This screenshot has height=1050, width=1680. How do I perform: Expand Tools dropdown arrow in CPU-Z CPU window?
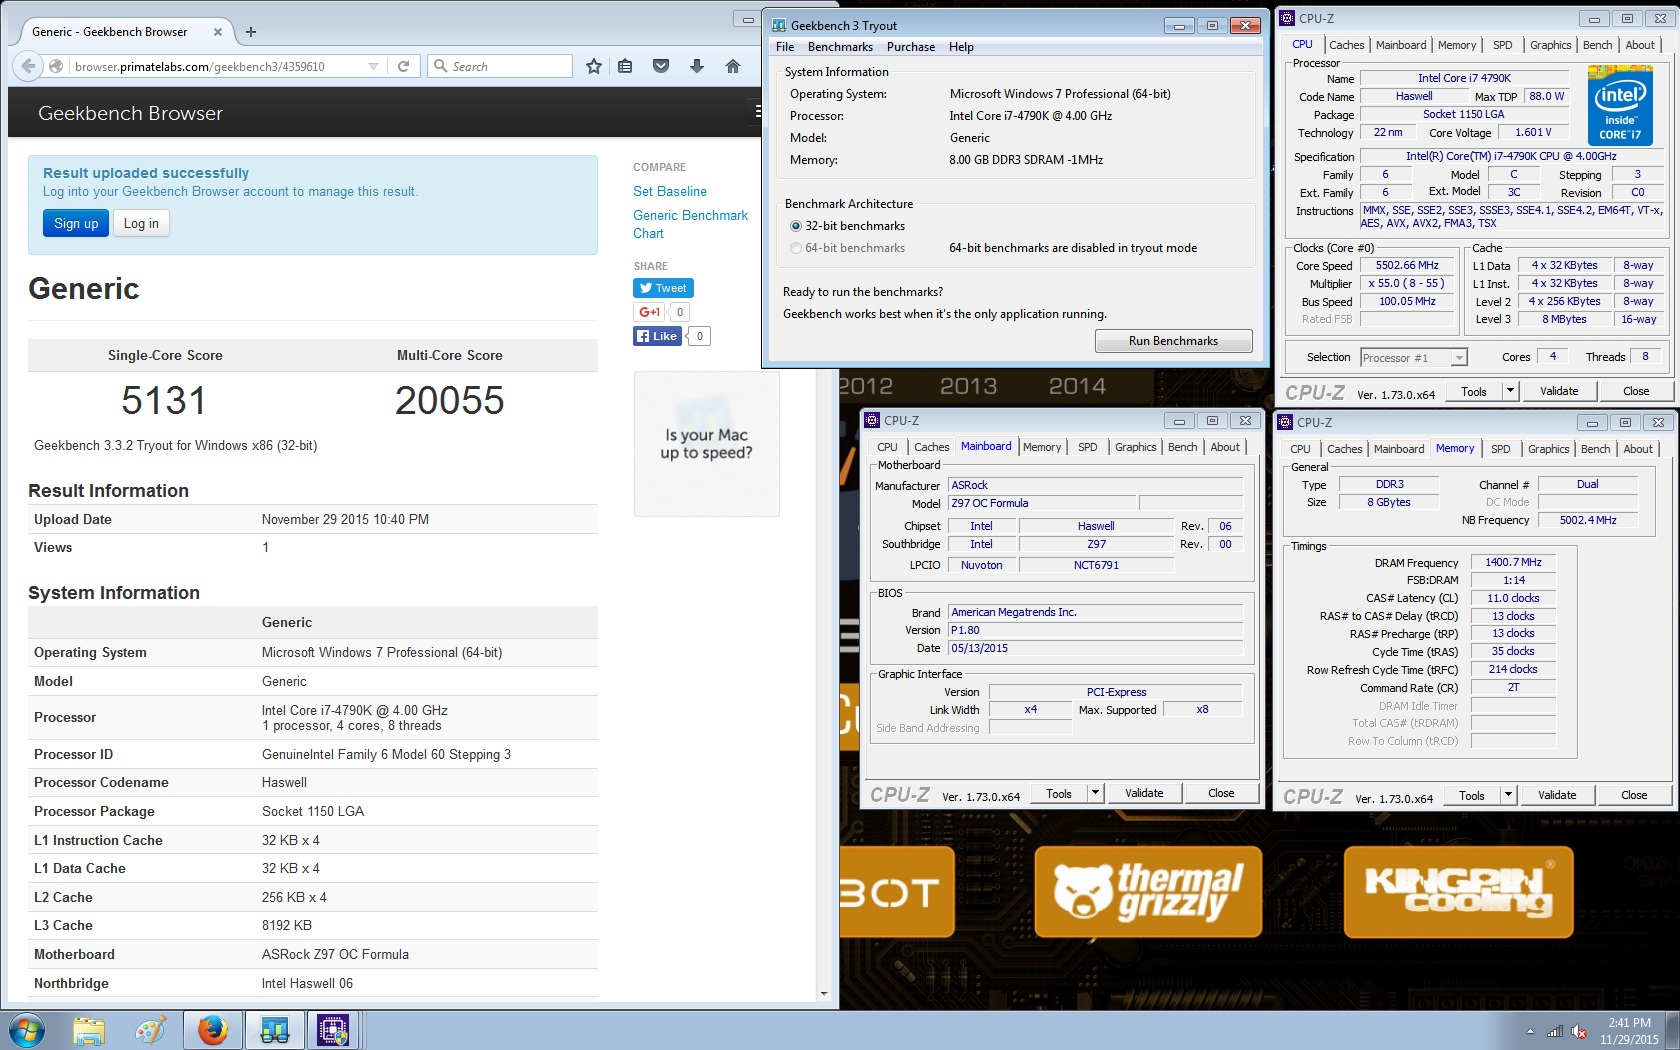tap(1510, 391)
